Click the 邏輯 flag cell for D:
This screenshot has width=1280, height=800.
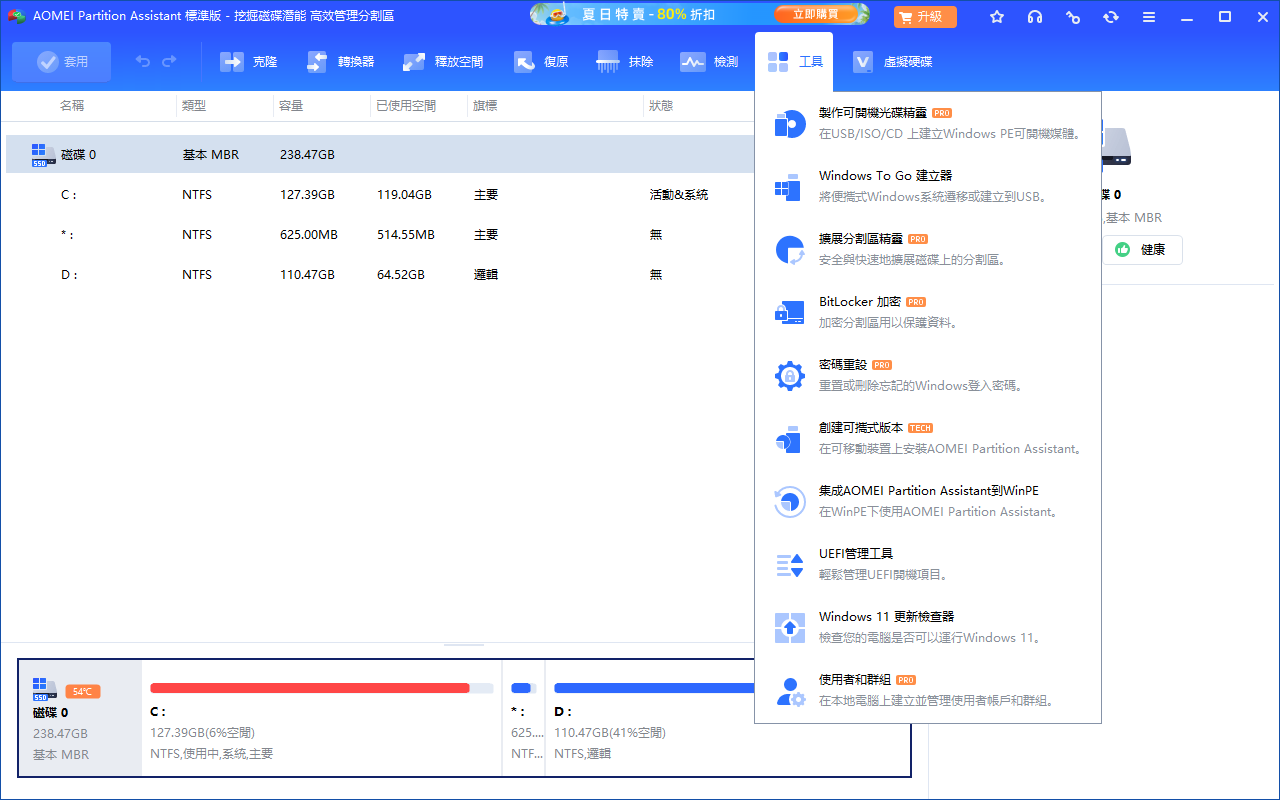(486, 275)
